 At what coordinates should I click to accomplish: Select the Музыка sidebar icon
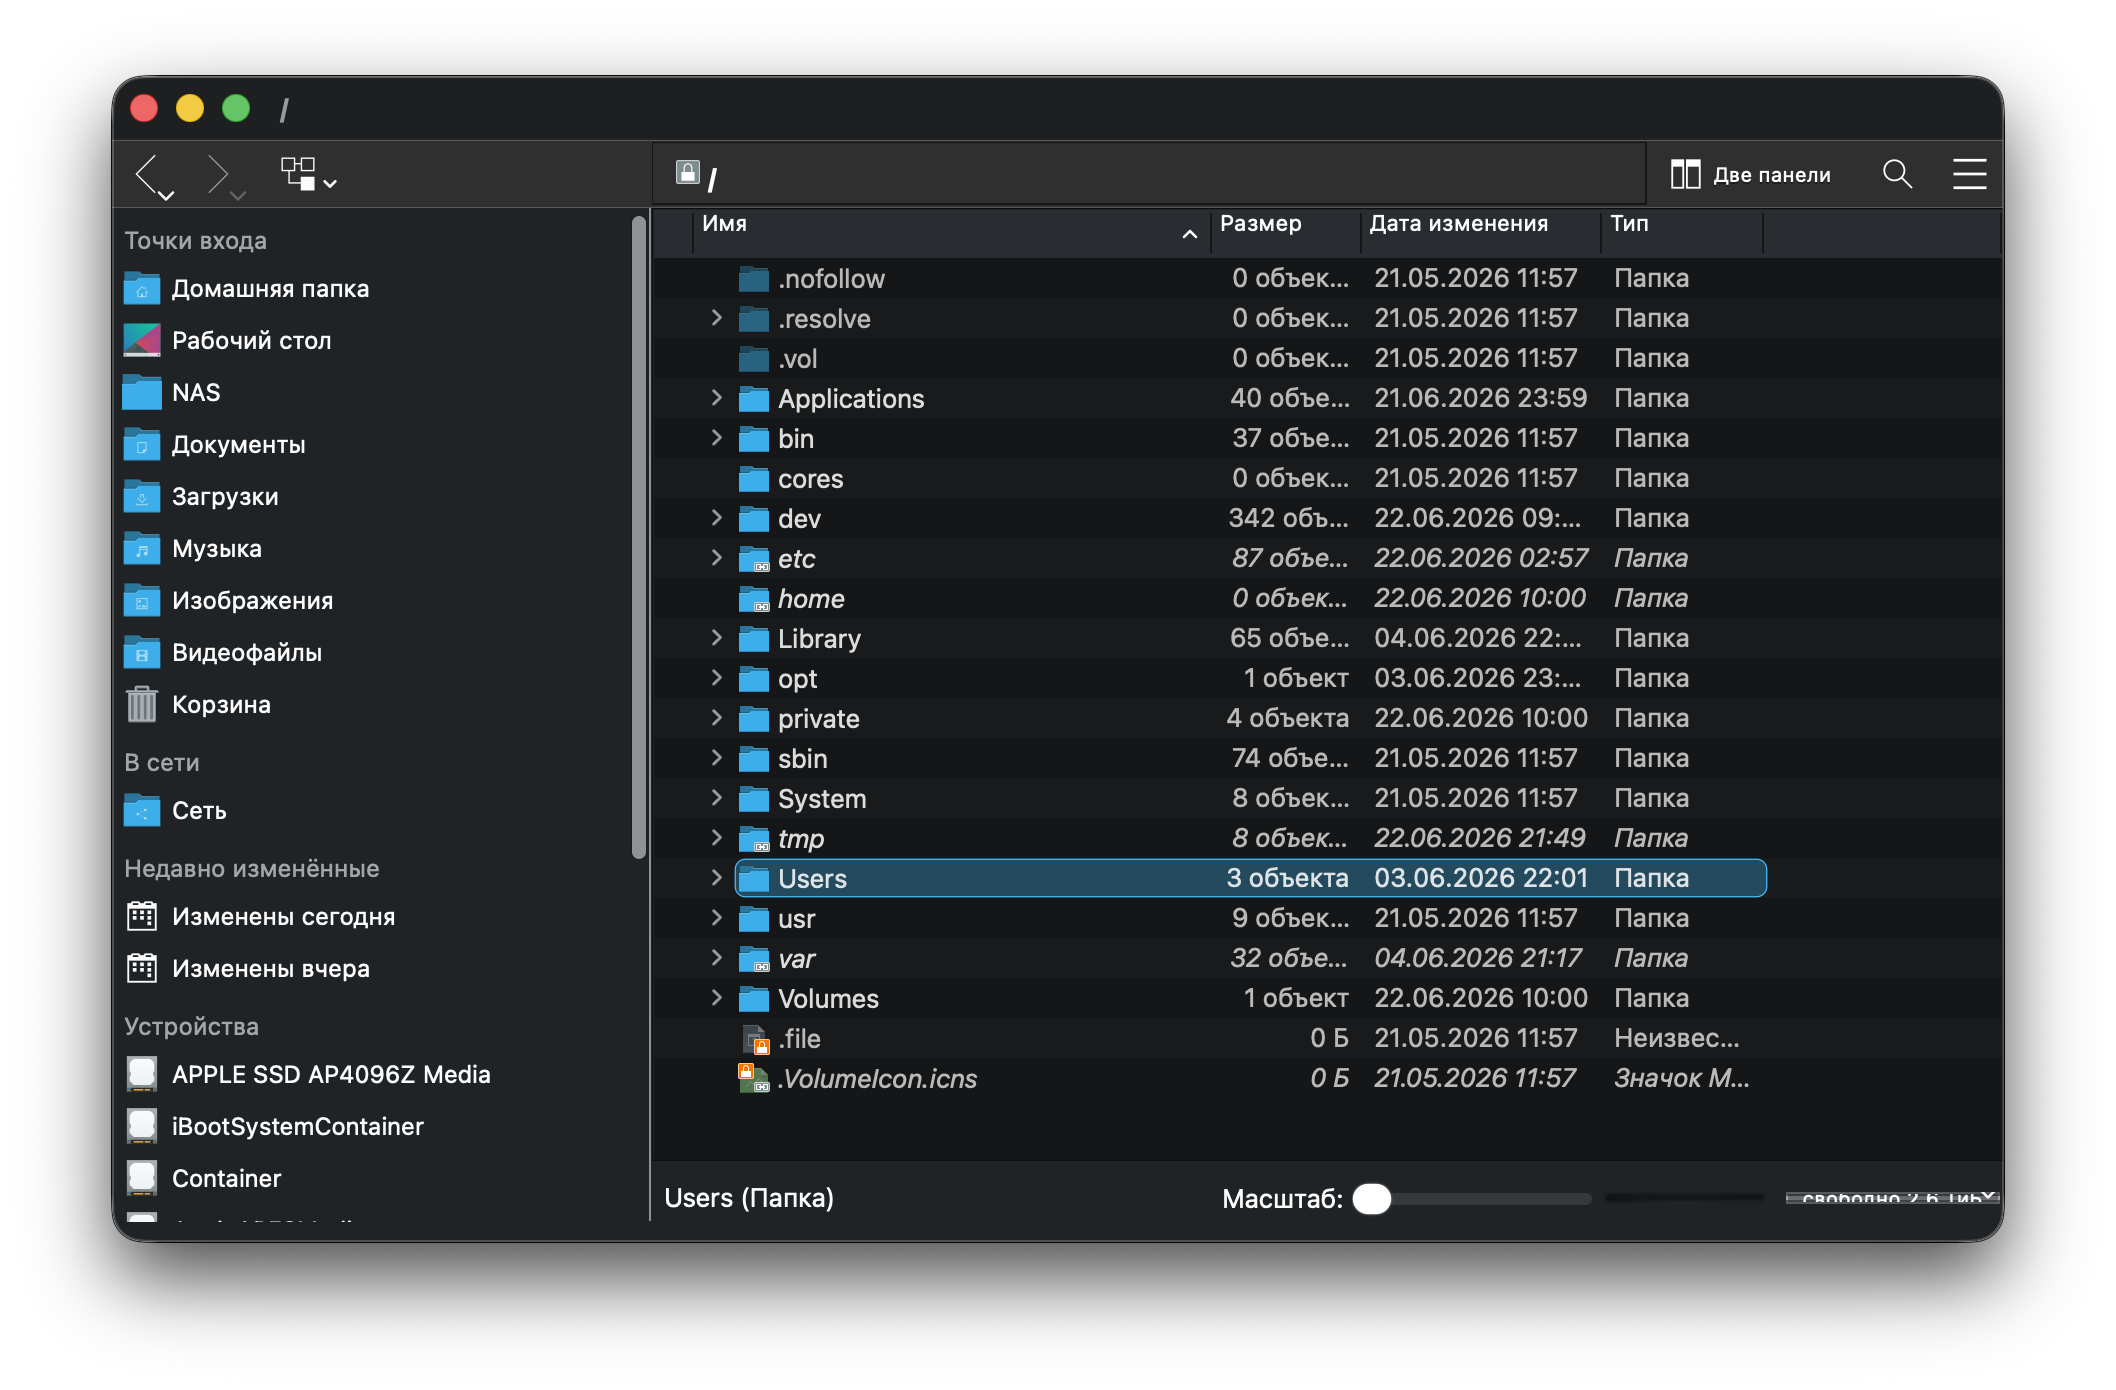[142, 549]
